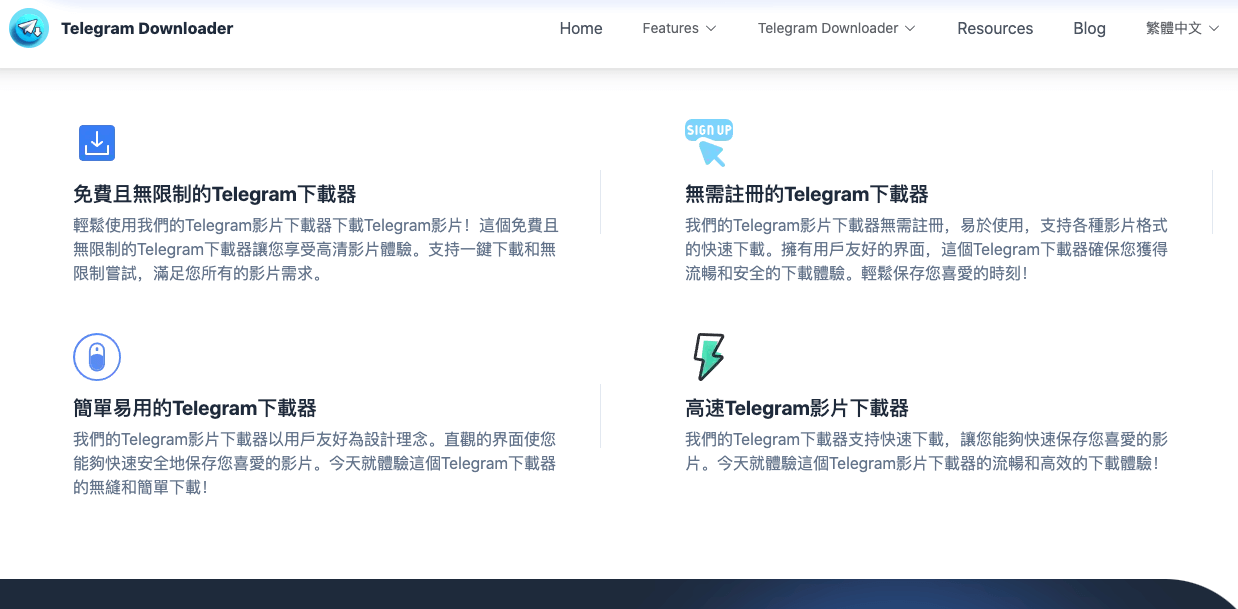Click the paragraph starting 我們的Telegram影片下載器無需註冊
Screen dimensions: 1238x609
point(927,248)
